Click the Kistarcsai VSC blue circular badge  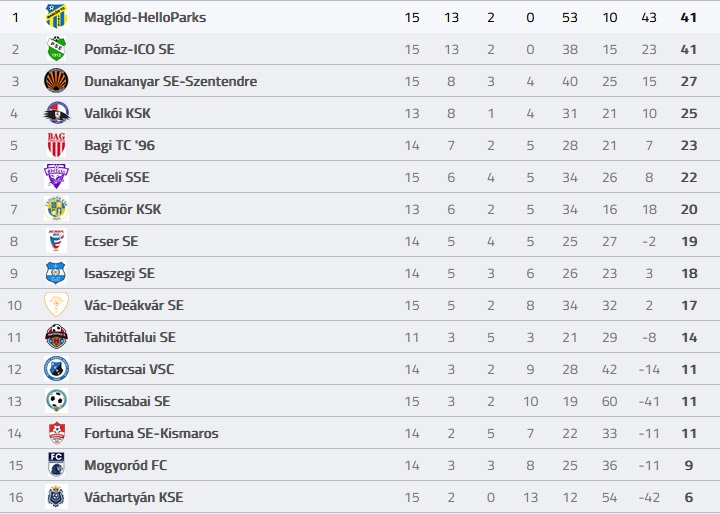56,369
